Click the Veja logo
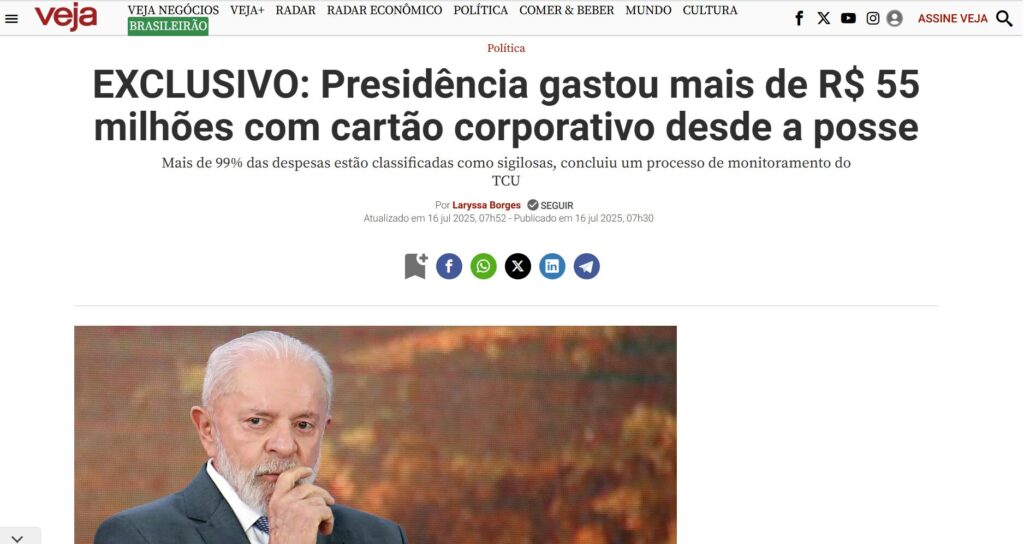Screen dimensions: 1024x544 (66, 16)
